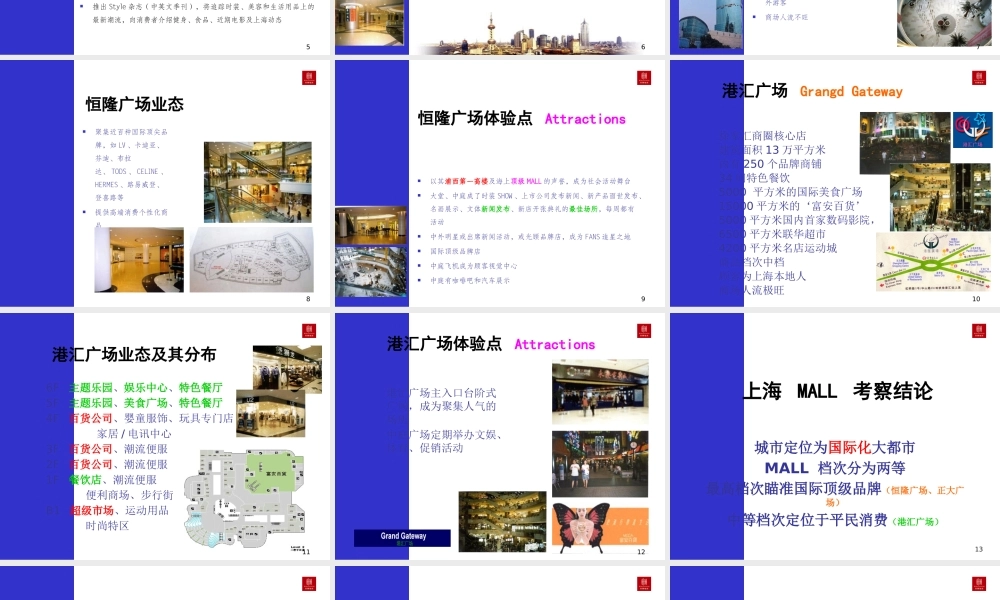Select the title 上海 MALL 考察结论 on slide 13
This screenshot has height=600, width=1000.
coord(838,391)
